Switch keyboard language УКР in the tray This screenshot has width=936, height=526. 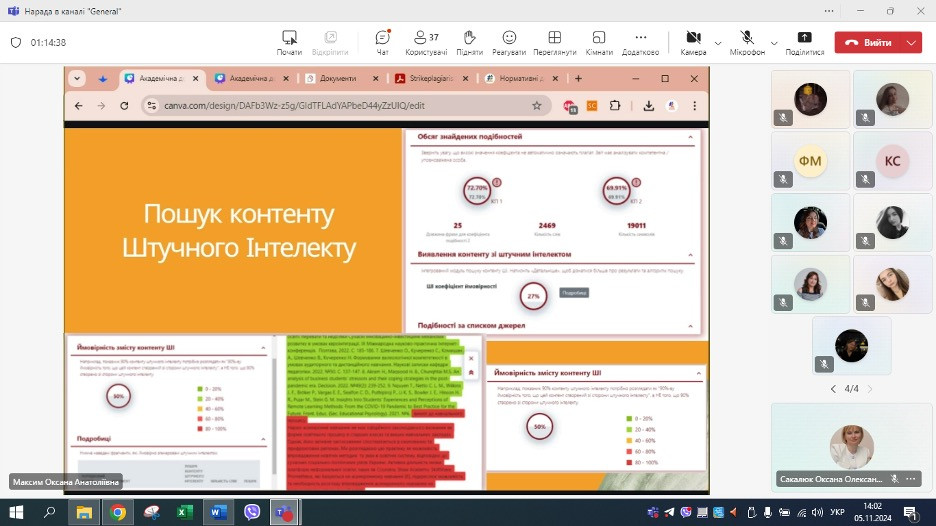838,512
